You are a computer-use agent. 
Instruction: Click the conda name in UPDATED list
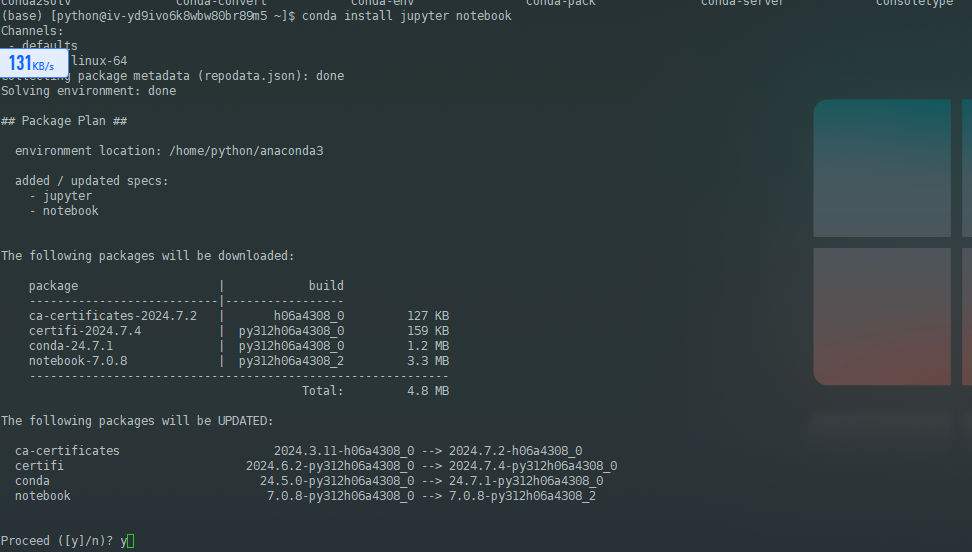click(x=32, y=481)
